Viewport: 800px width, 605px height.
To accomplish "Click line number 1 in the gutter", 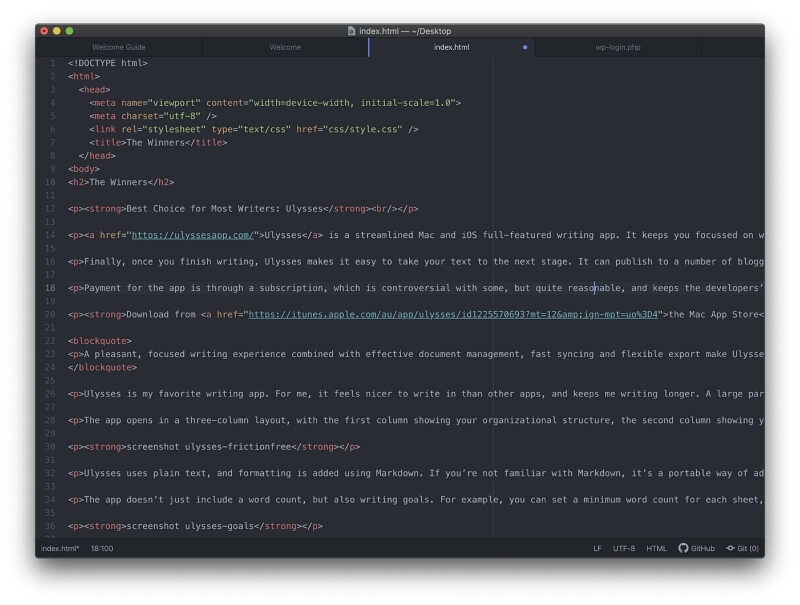I will tap(53, 63).
